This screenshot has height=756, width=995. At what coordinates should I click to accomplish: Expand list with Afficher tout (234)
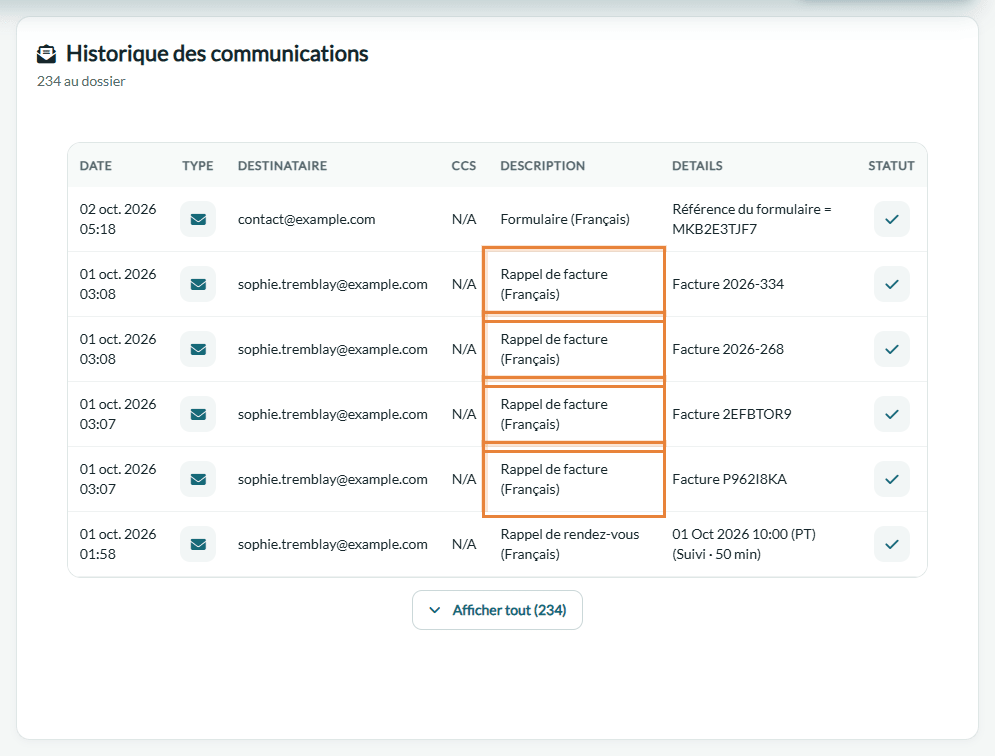tap(498, 610)
